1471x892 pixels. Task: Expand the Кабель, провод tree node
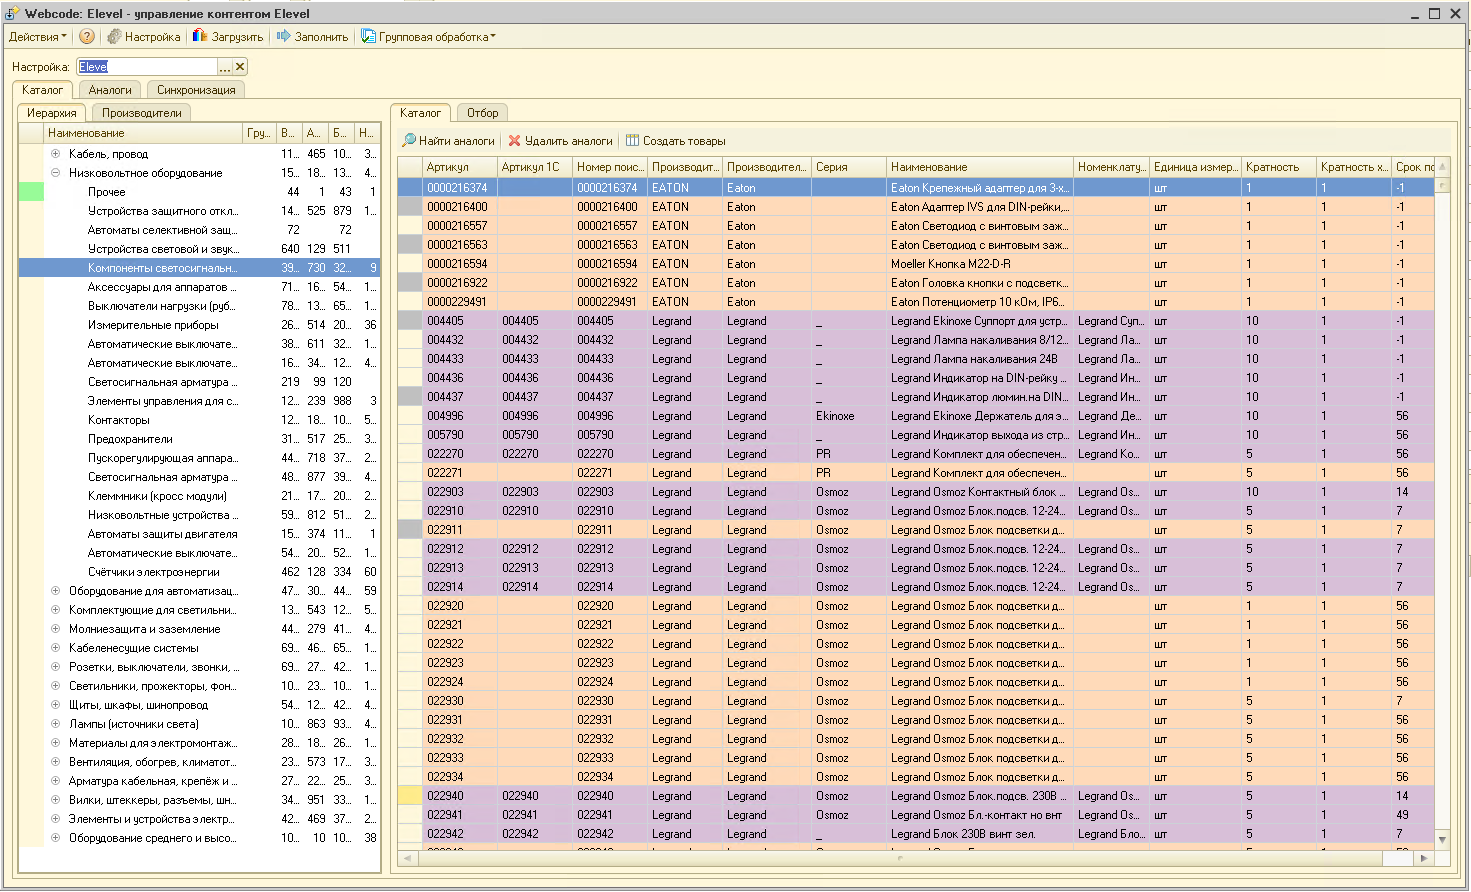56,154
